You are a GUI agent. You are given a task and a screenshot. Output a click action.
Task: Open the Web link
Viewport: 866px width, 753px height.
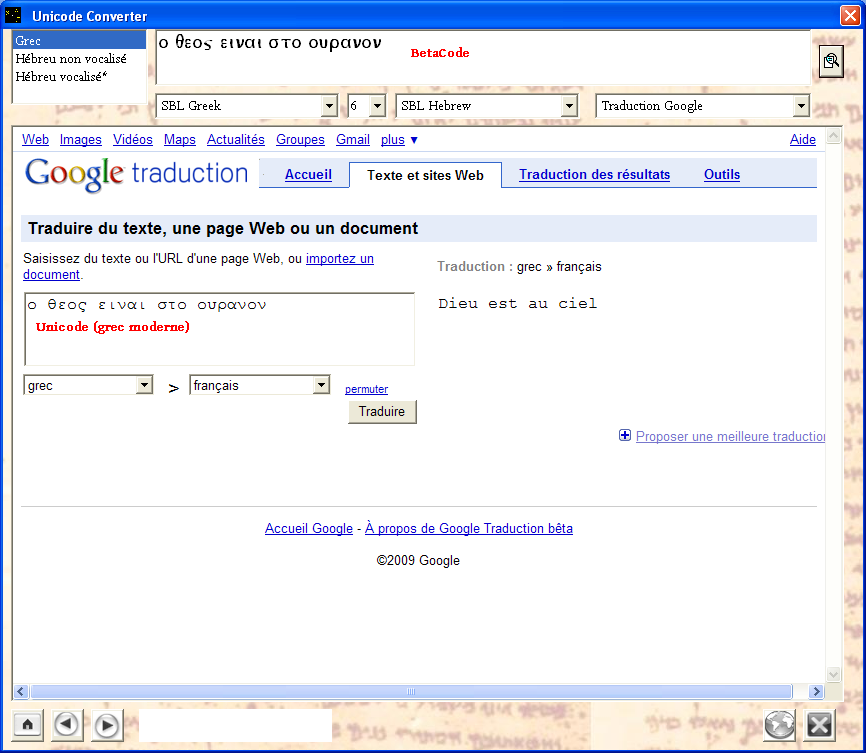(35, 140)
